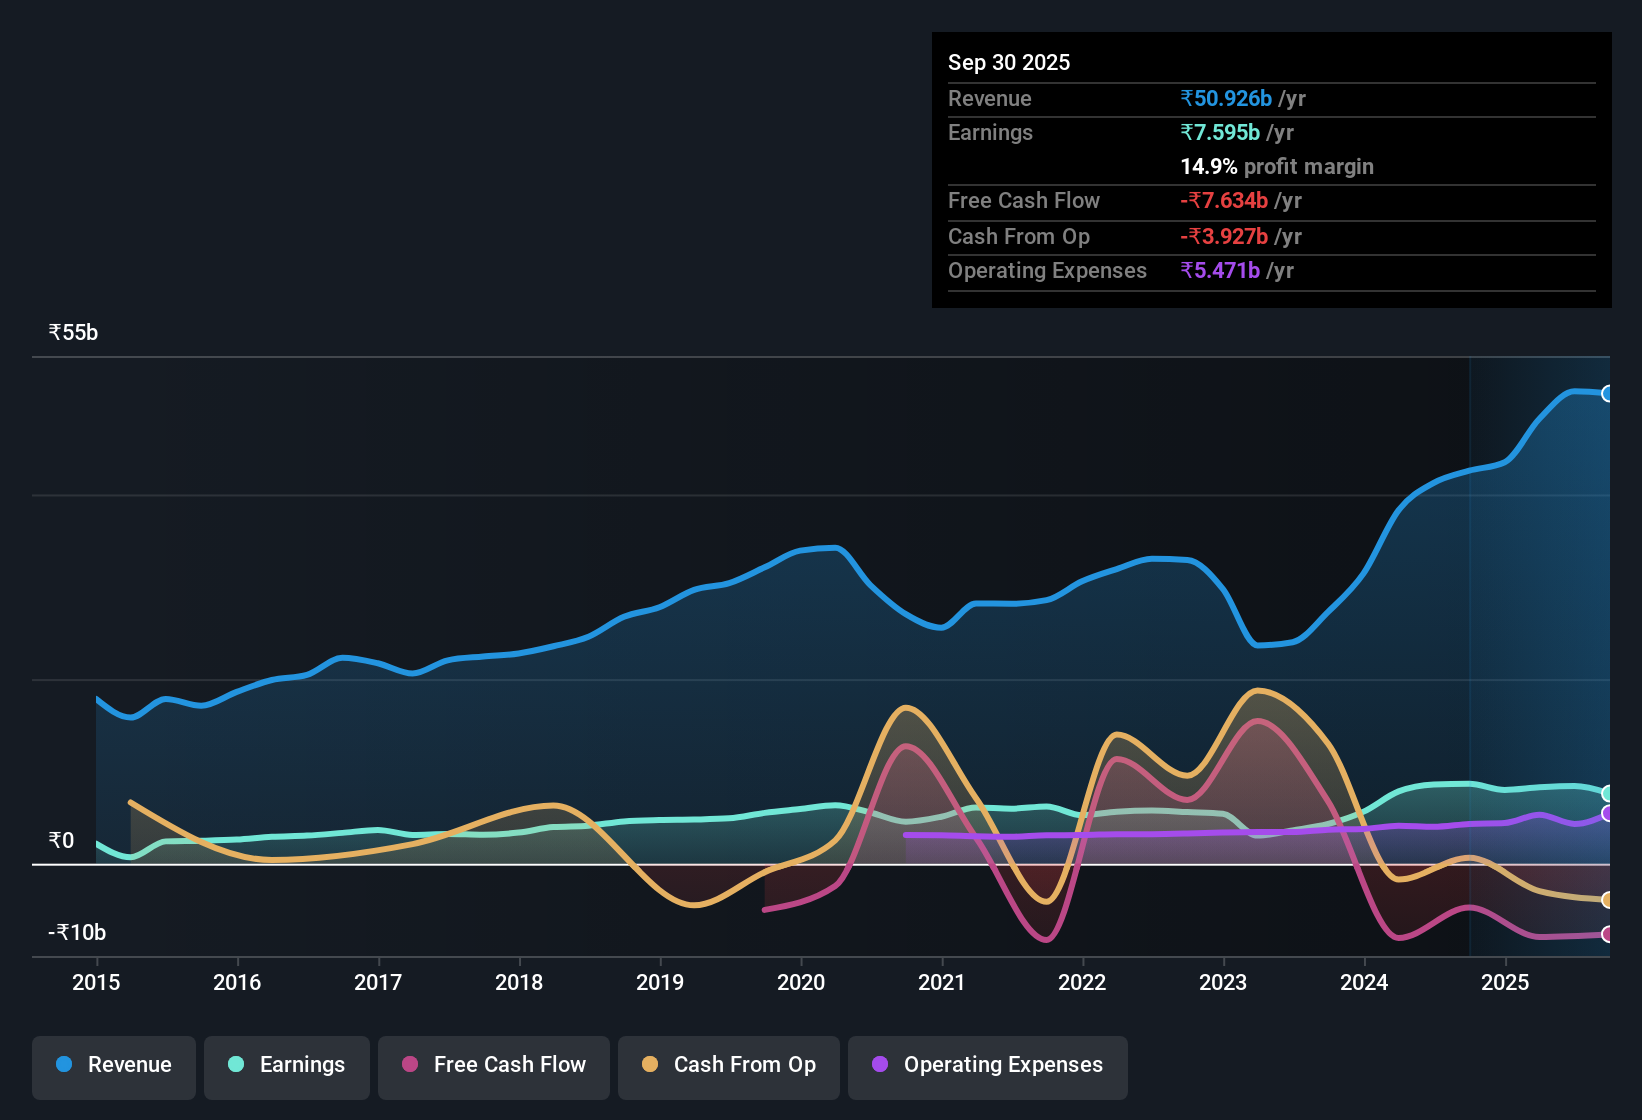Click the orange Cash From Op dot icon
Image resolution: width=1642 pixels, height=1120 pixels.
[x=650, y=1065]
